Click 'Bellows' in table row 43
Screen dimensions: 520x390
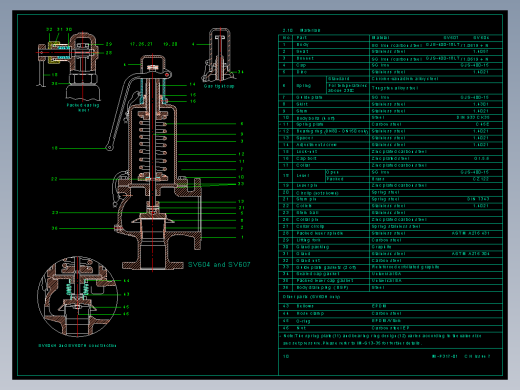[x=305, y=306]
